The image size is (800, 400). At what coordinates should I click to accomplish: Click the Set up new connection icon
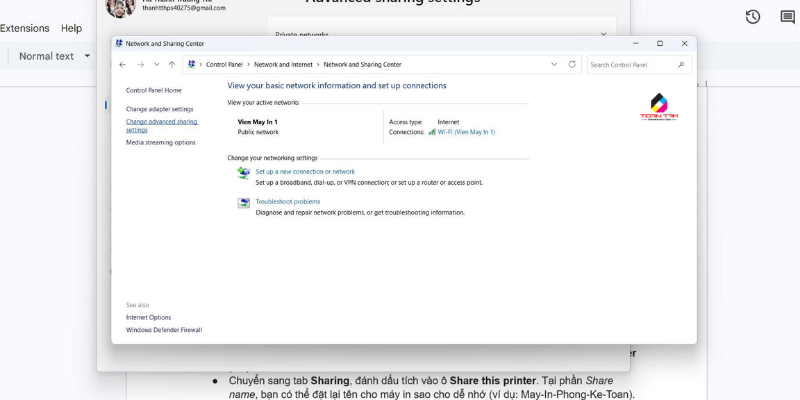[244, 173]
